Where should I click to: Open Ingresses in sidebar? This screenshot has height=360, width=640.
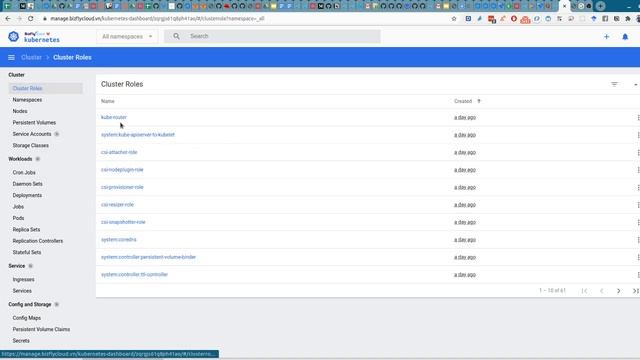coord(23,279)
